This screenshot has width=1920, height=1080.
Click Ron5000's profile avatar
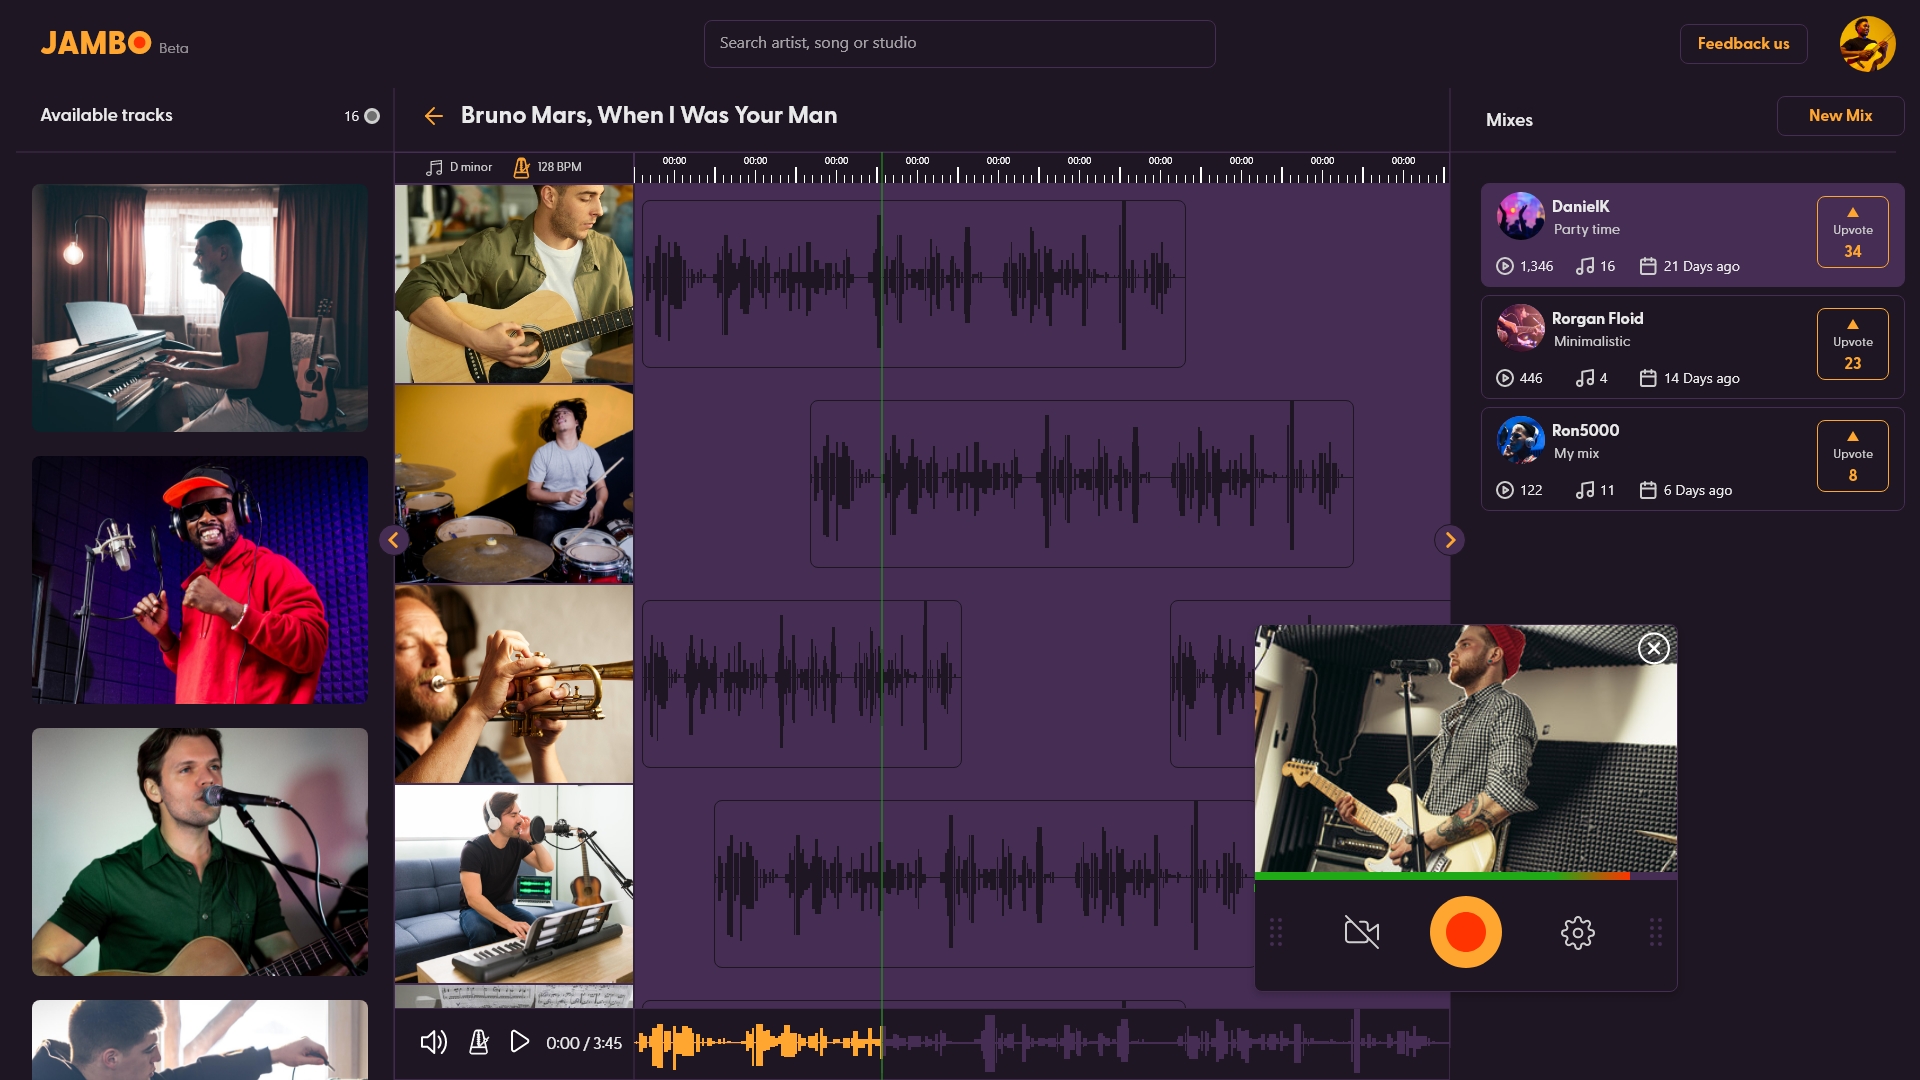point(1520,440)
